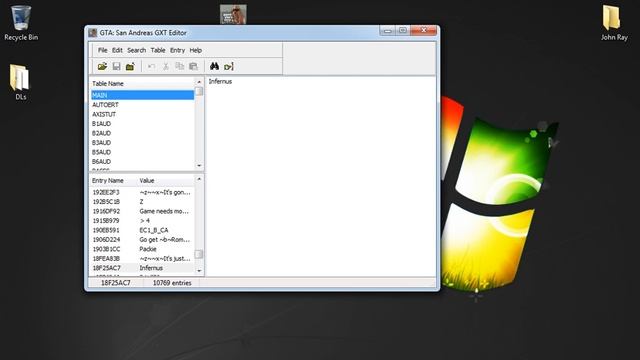Select the MAIN table row
Image resolution: width=640 pixels, height=360 pixels.
pos(142,95)
